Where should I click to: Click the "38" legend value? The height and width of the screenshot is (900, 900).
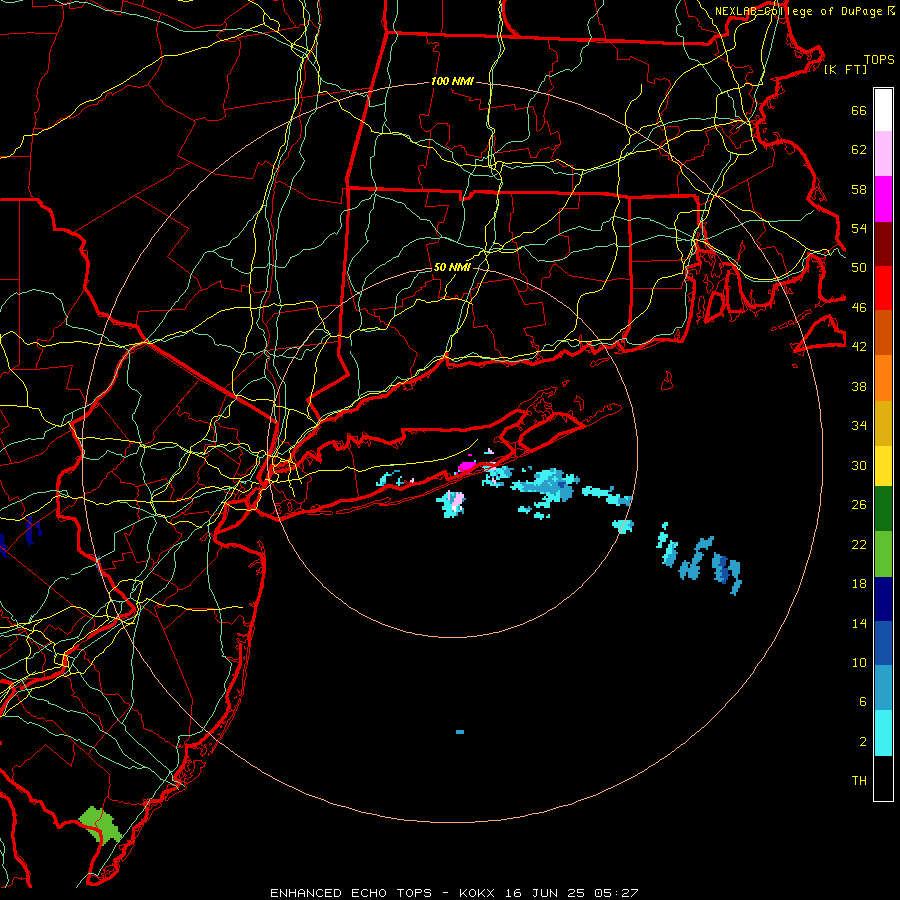pos(859,386)
